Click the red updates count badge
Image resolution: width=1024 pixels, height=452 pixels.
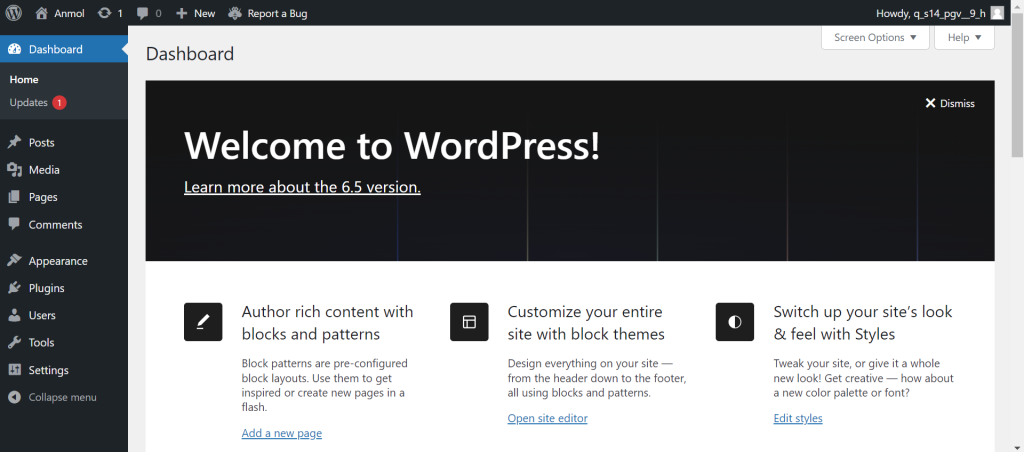point(59,103)
